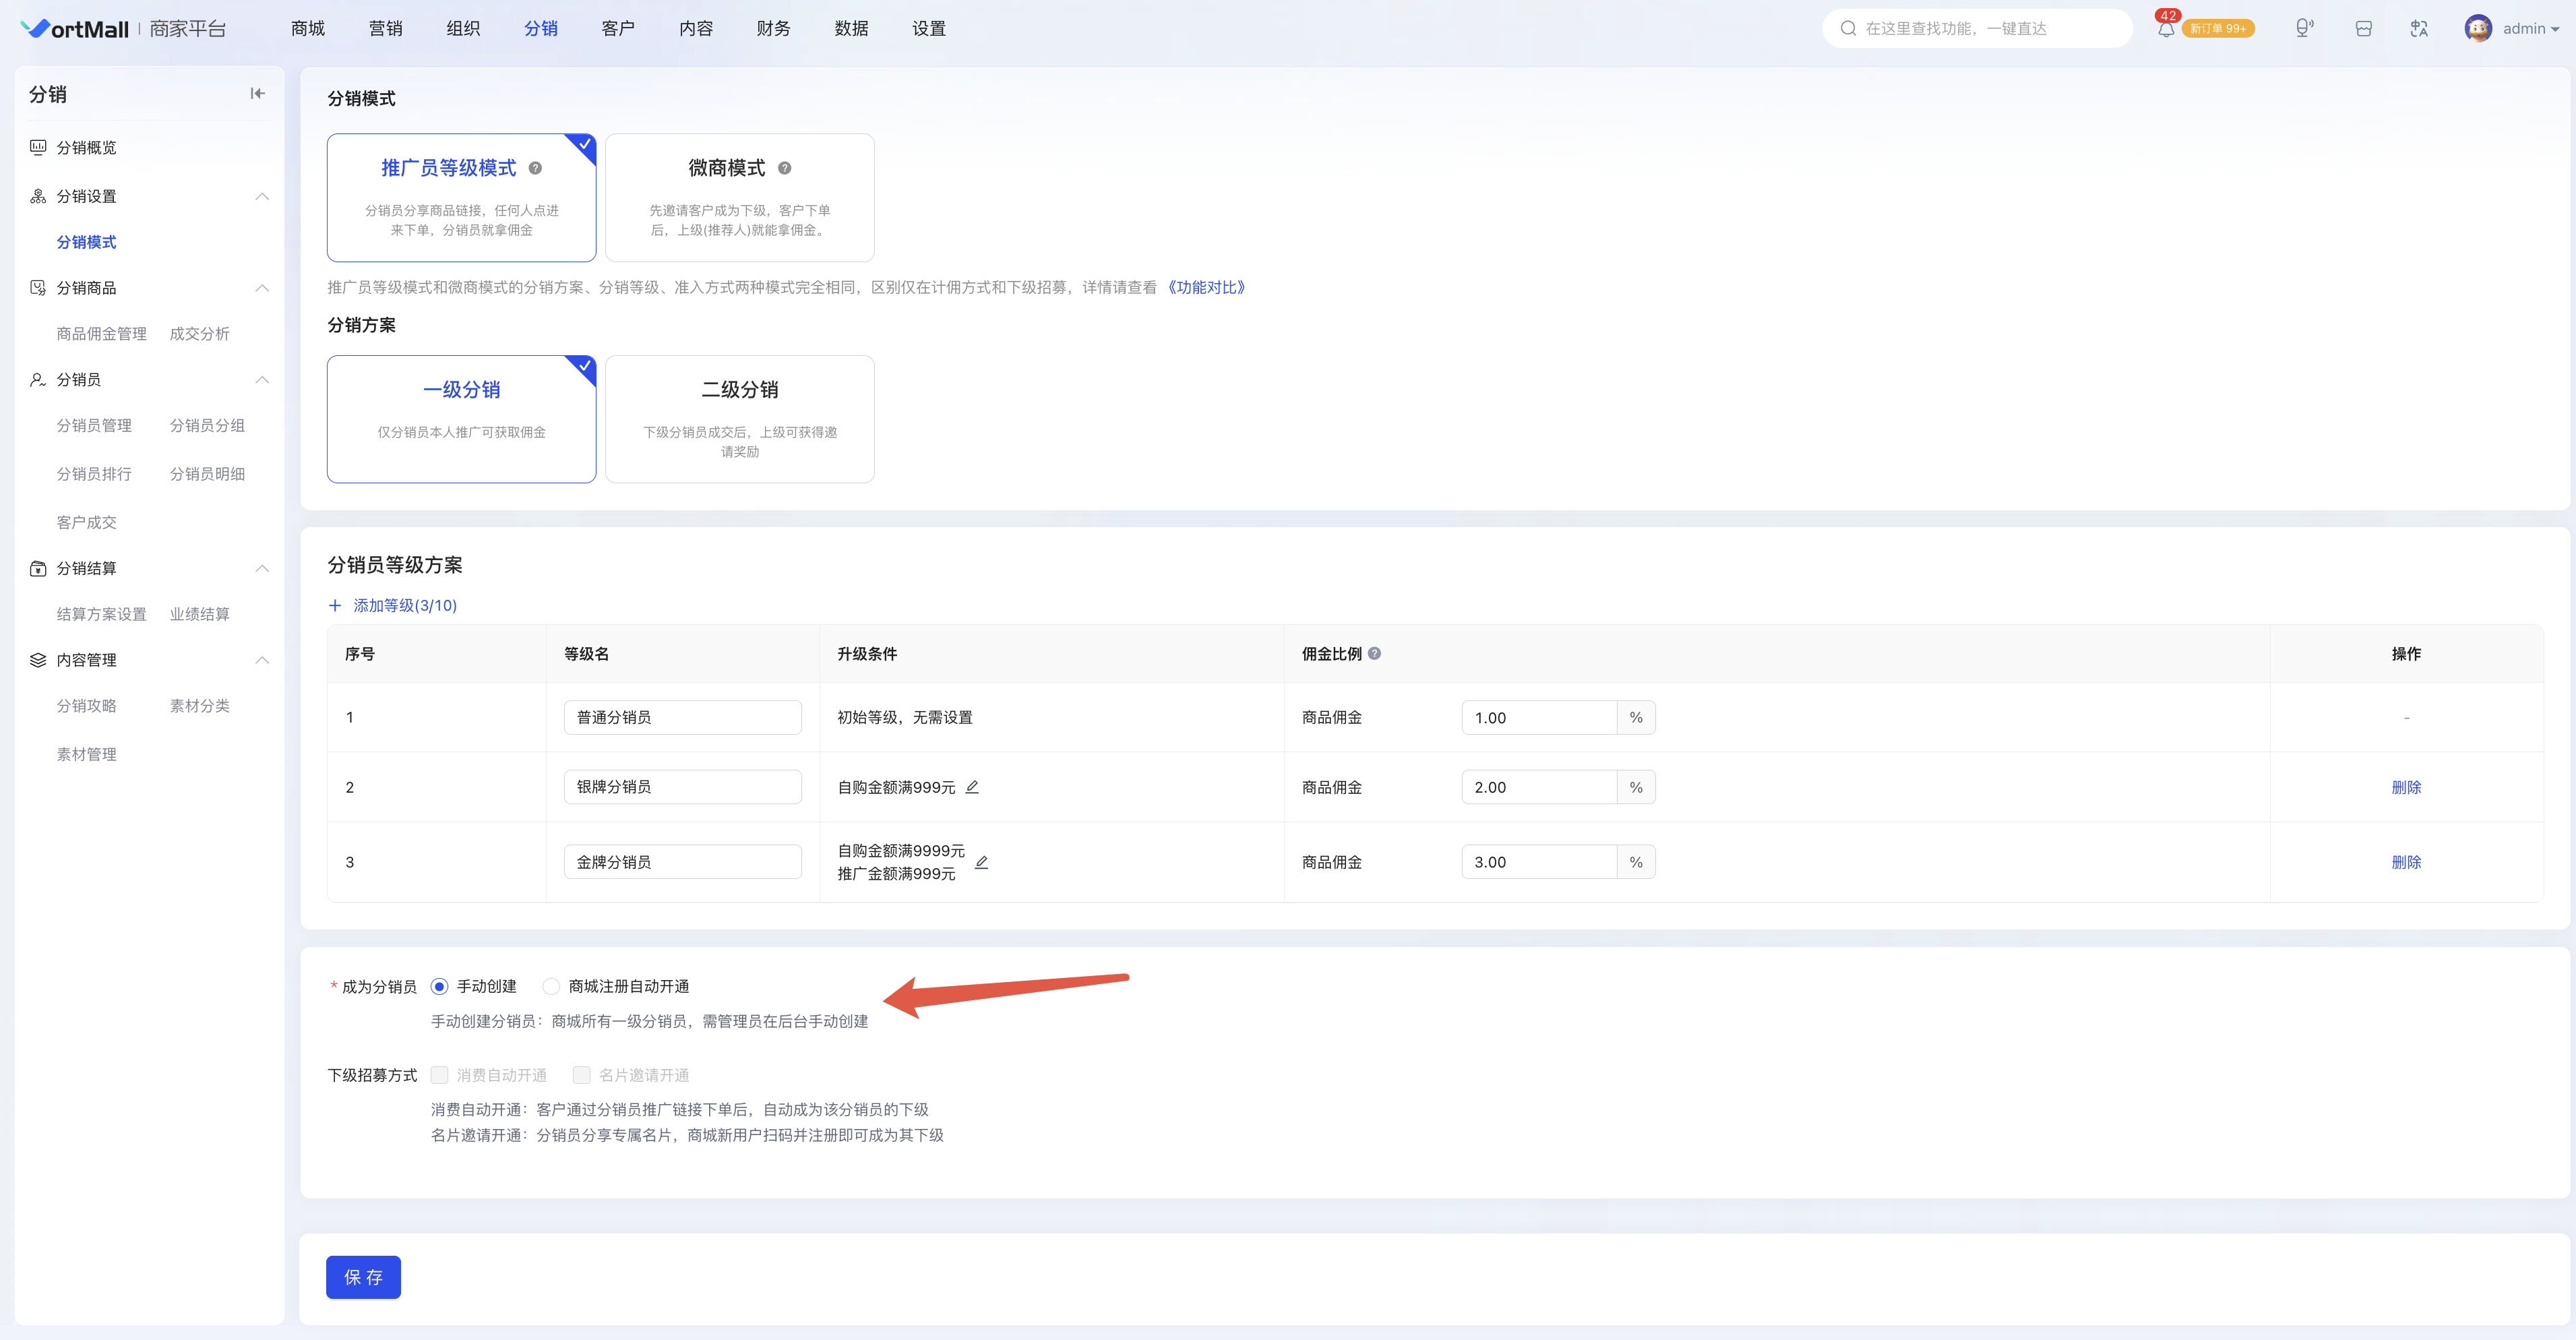
Task: Click the 保存 button
Action: 363,1277
